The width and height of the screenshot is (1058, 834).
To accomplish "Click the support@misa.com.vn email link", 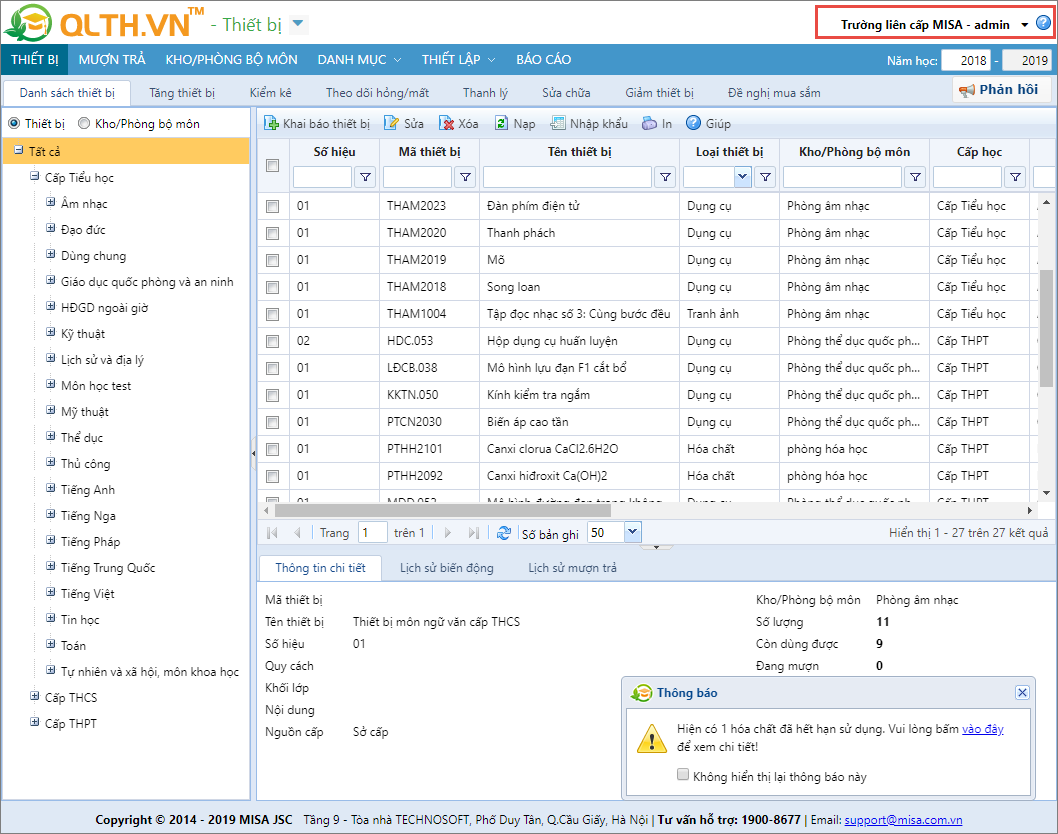I will pos(903,820).
